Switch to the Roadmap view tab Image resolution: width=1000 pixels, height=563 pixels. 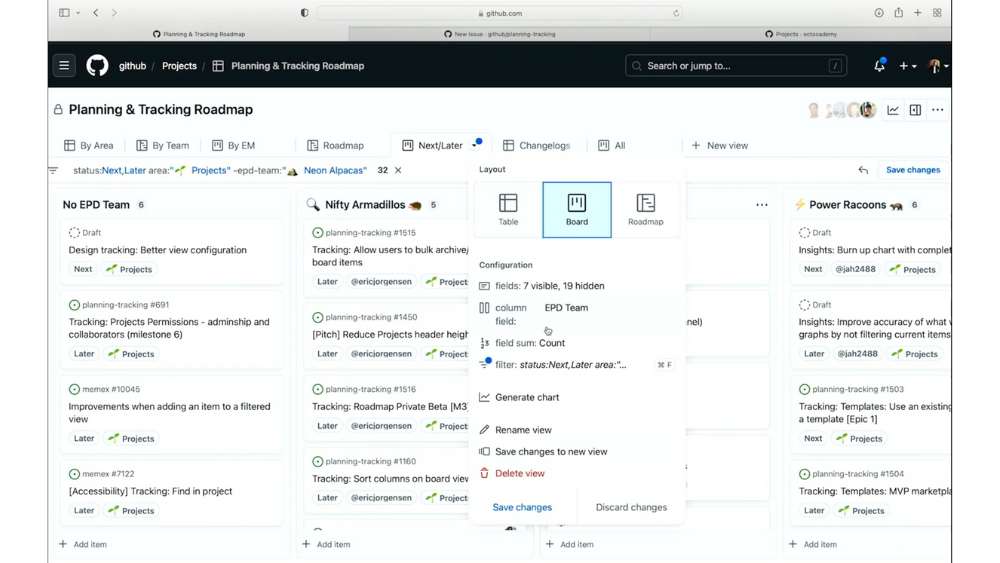[335, 145]
